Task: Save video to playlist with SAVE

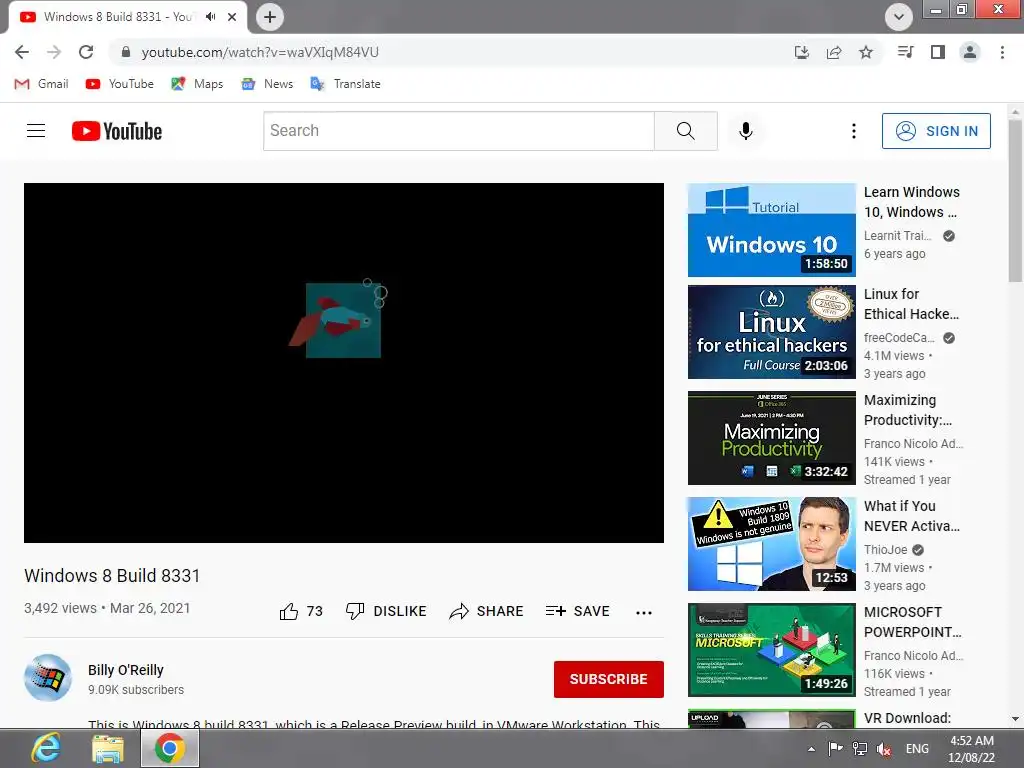Action: pyautogui.click(x=577, y=611)
